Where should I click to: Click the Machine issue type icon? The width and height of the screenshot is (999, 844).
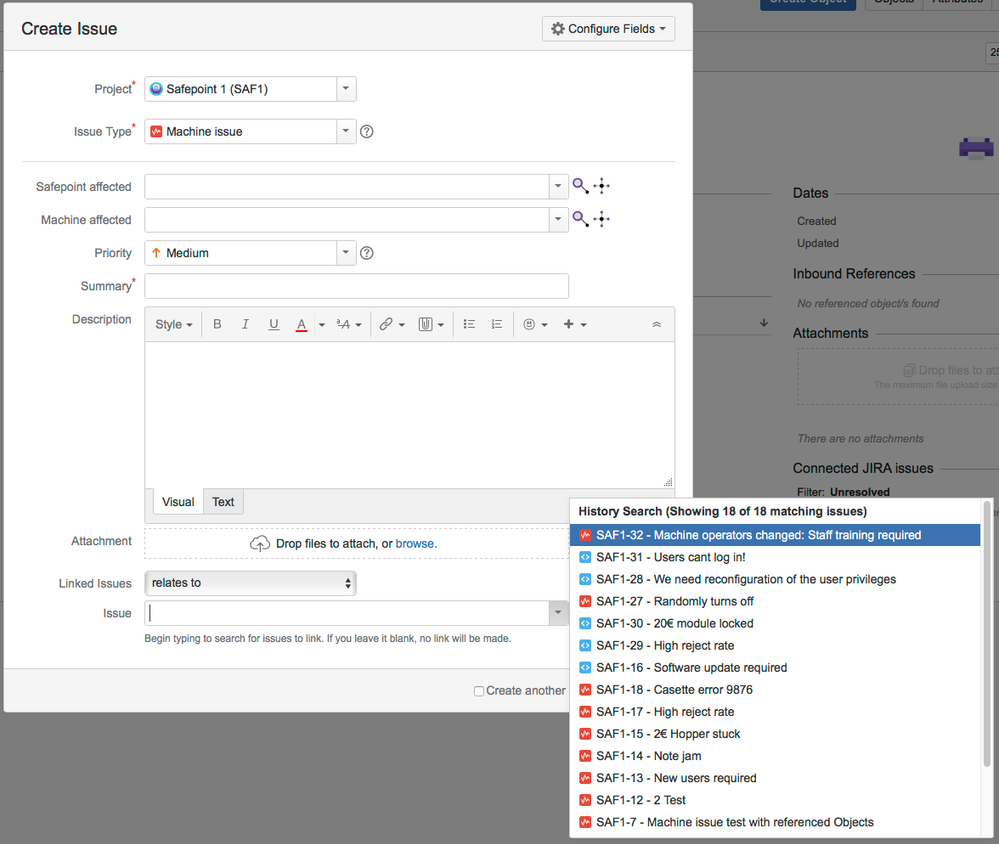coord(156,132)
